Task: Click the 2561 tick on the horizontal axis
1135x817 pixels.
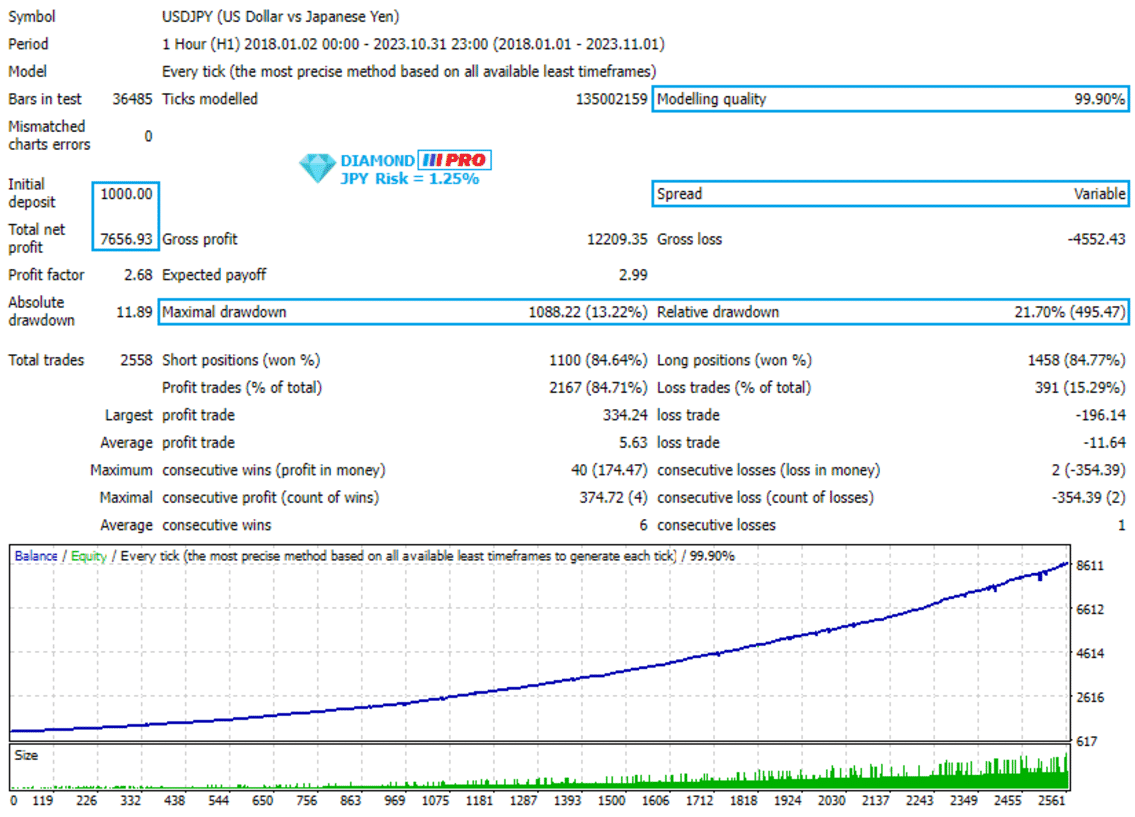Action: point(1049,801)
